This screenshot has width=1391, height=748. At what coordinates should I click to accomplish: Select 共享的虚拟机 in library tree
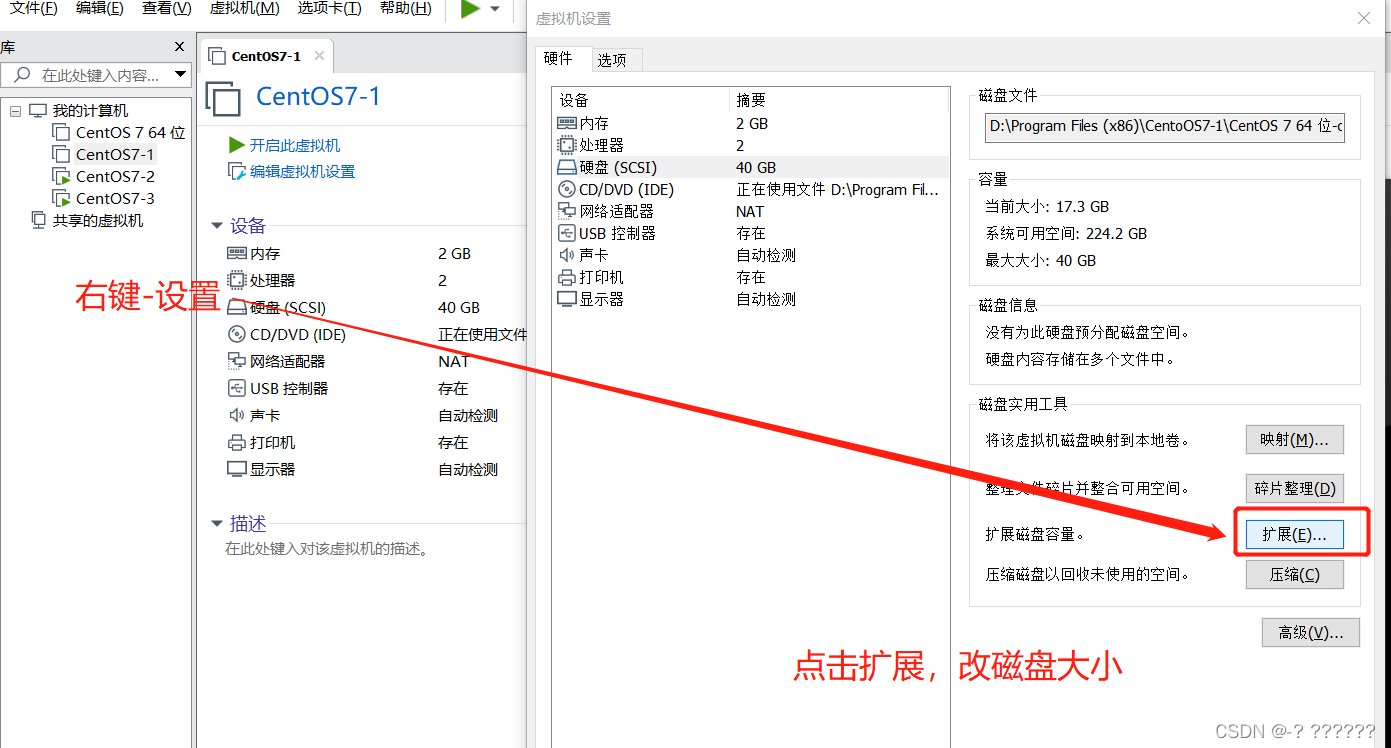98,221
